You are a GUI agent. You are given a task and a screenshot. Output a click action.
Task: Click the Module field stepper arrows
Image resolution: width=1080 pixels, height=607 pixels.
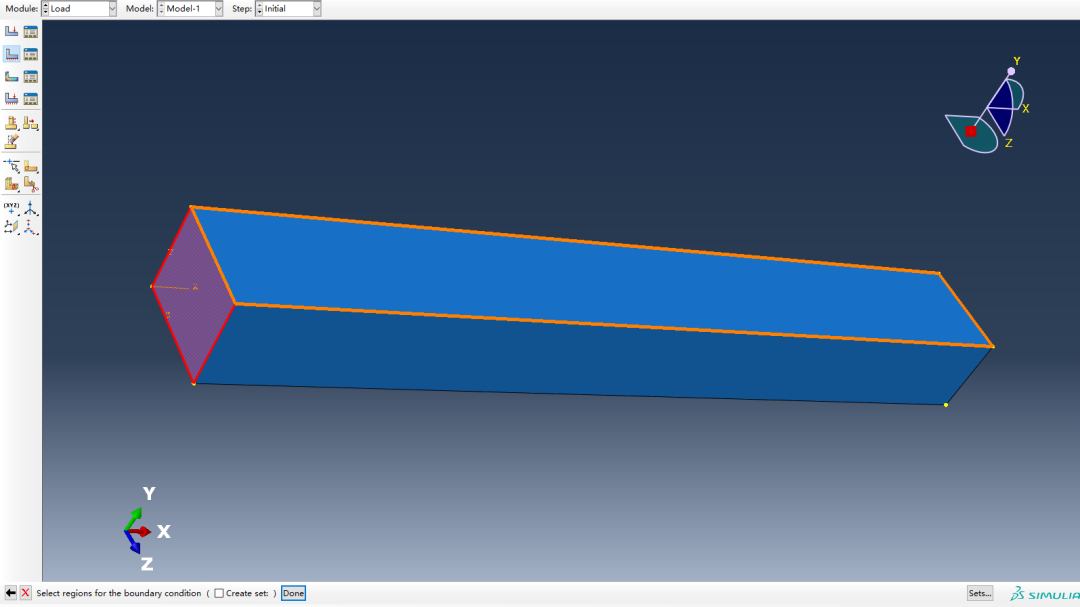click(x=45, y=9)
